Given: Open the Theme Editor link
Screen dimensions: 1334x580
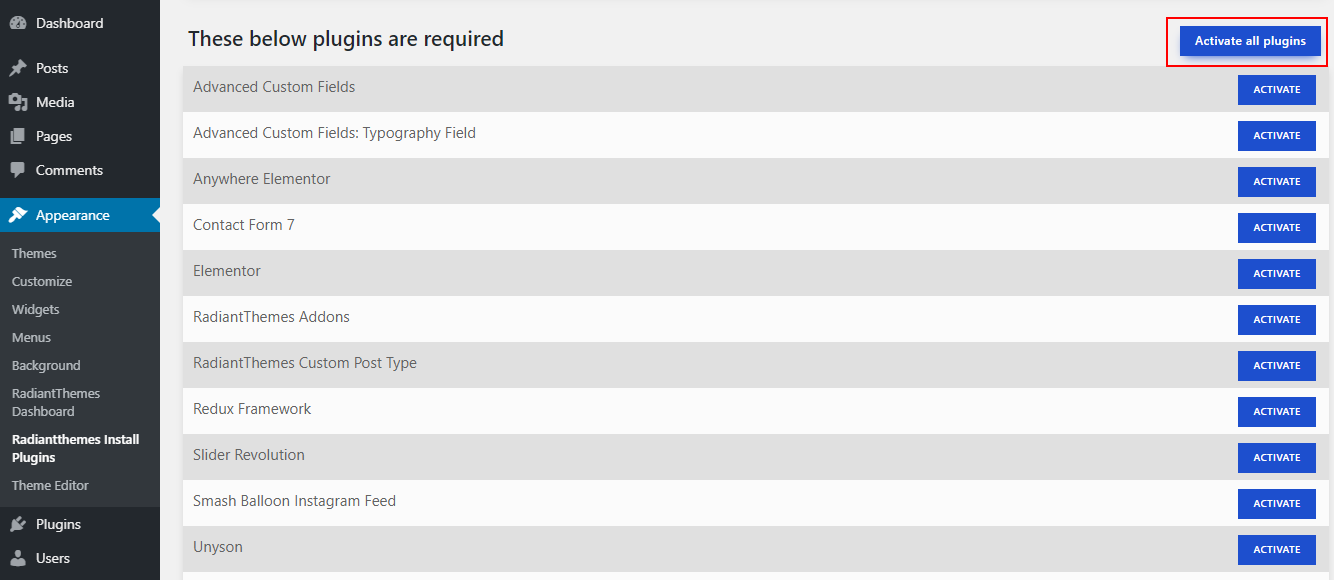Looking at the screenshot, I should tap(50, 485).
